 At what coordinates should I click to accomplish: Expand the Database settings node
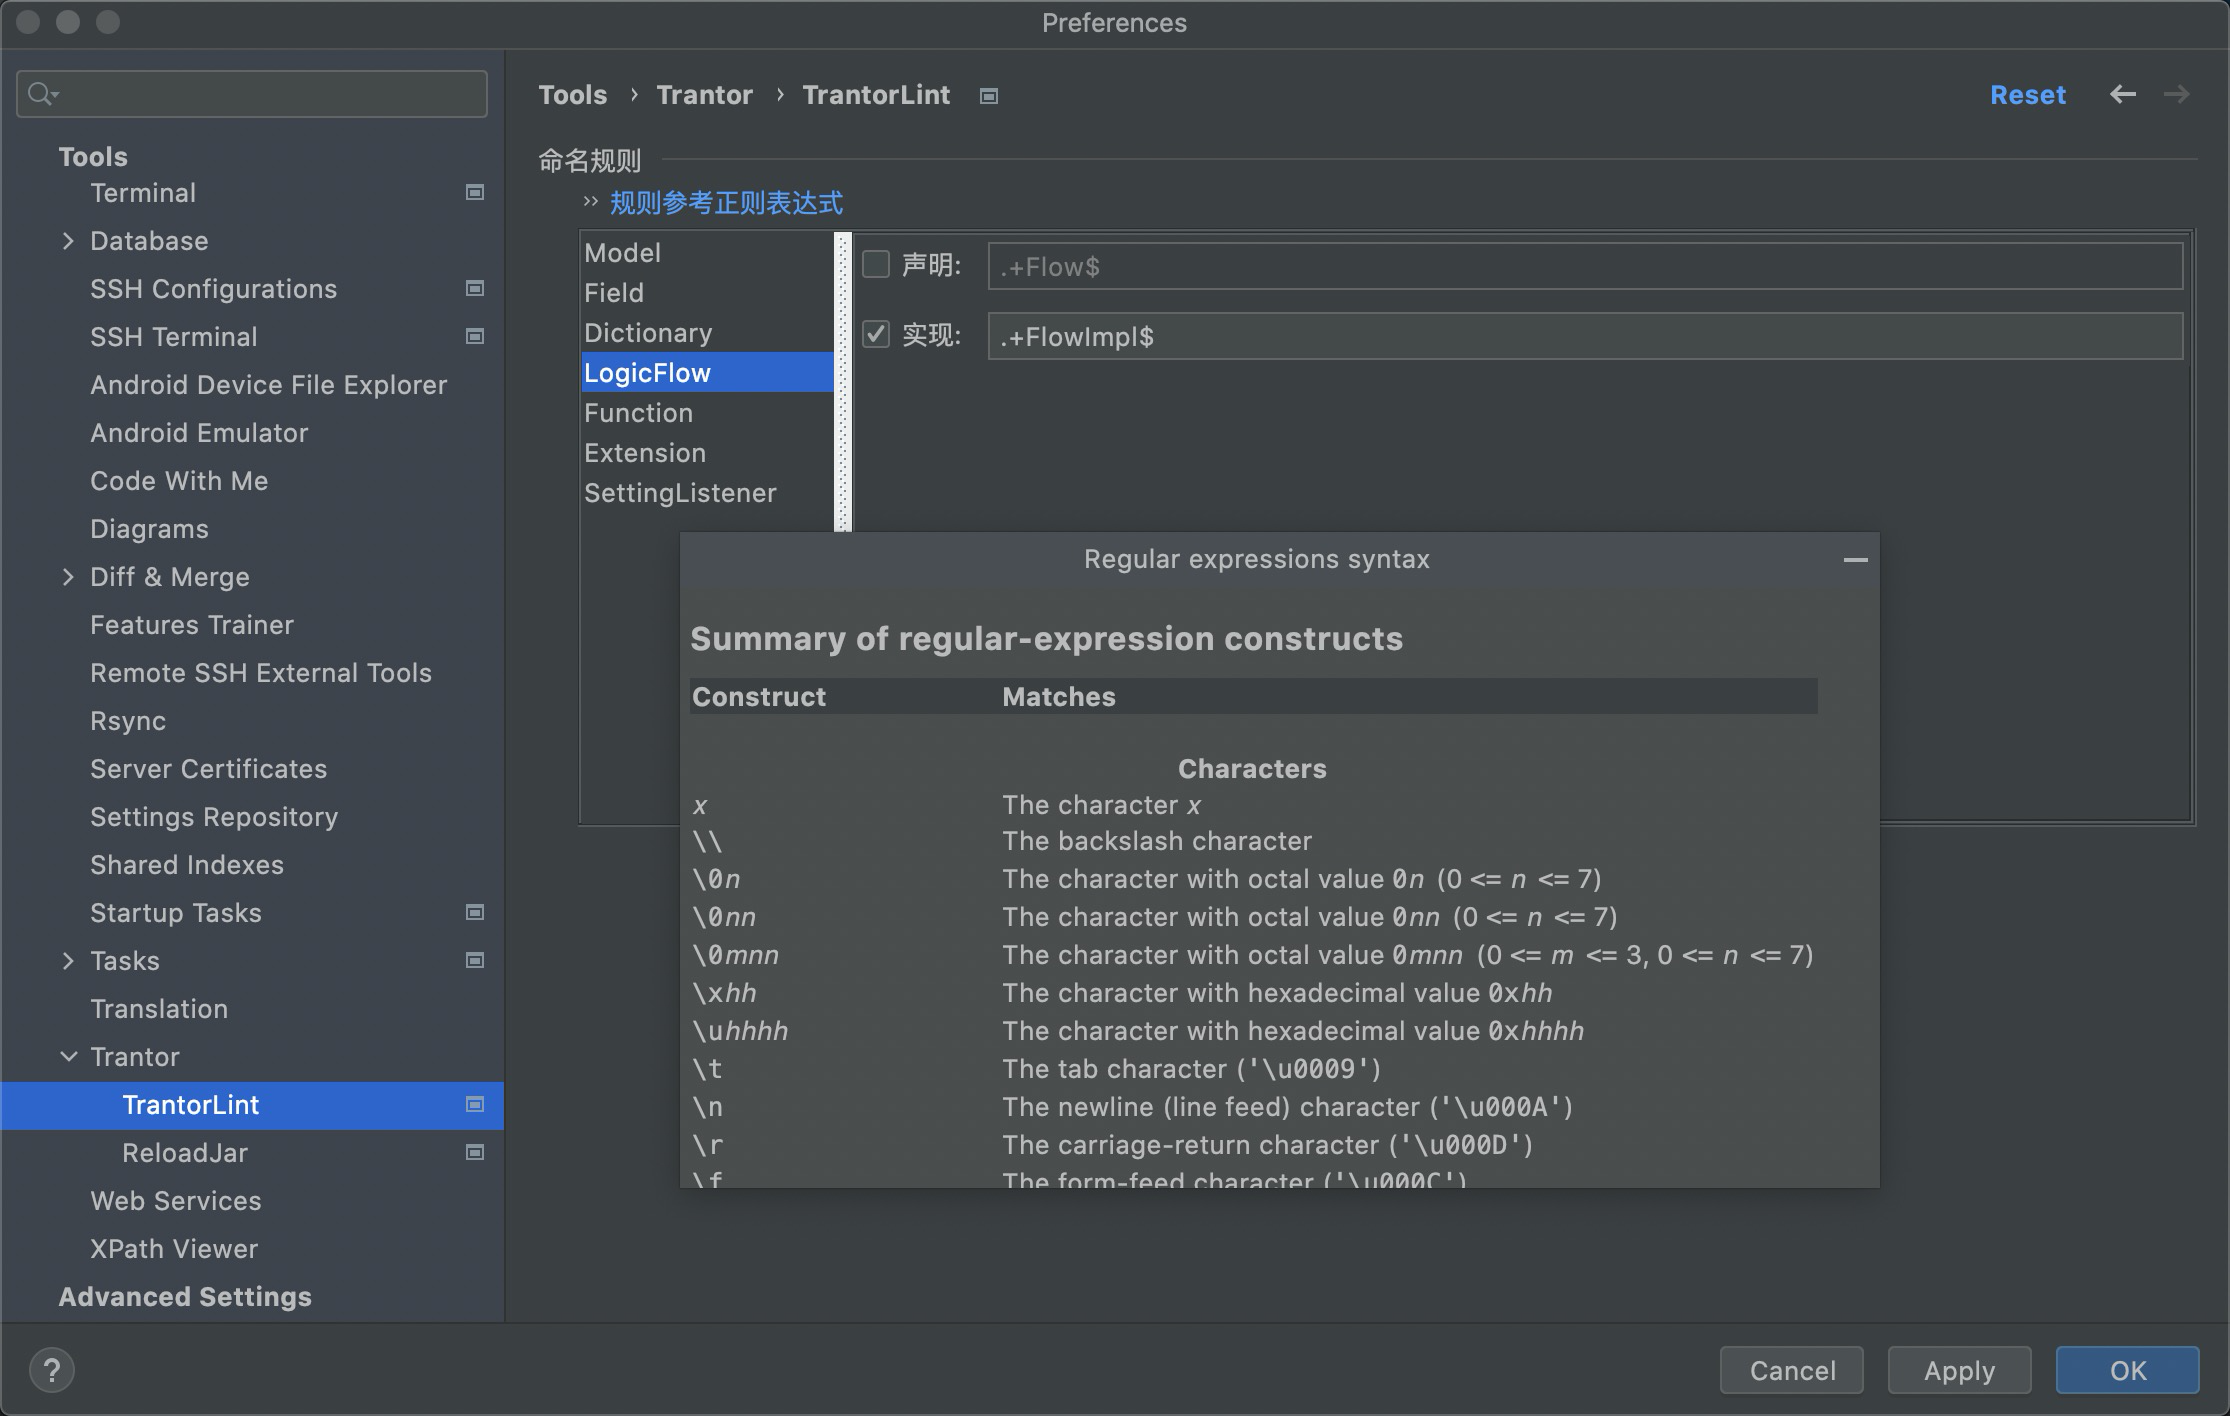point(68,241)
